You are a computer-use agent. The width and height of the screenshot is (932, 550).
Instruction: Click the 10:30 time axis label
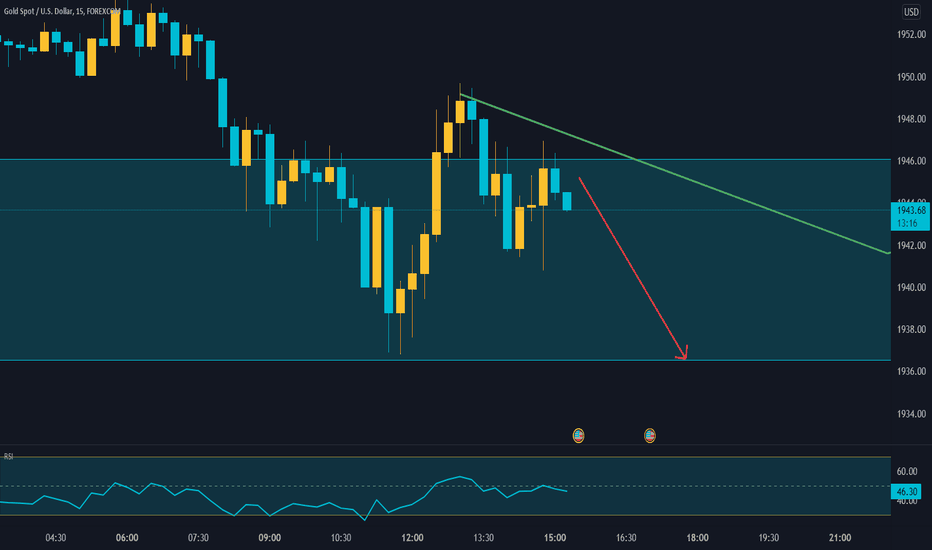tap(341, 538)
